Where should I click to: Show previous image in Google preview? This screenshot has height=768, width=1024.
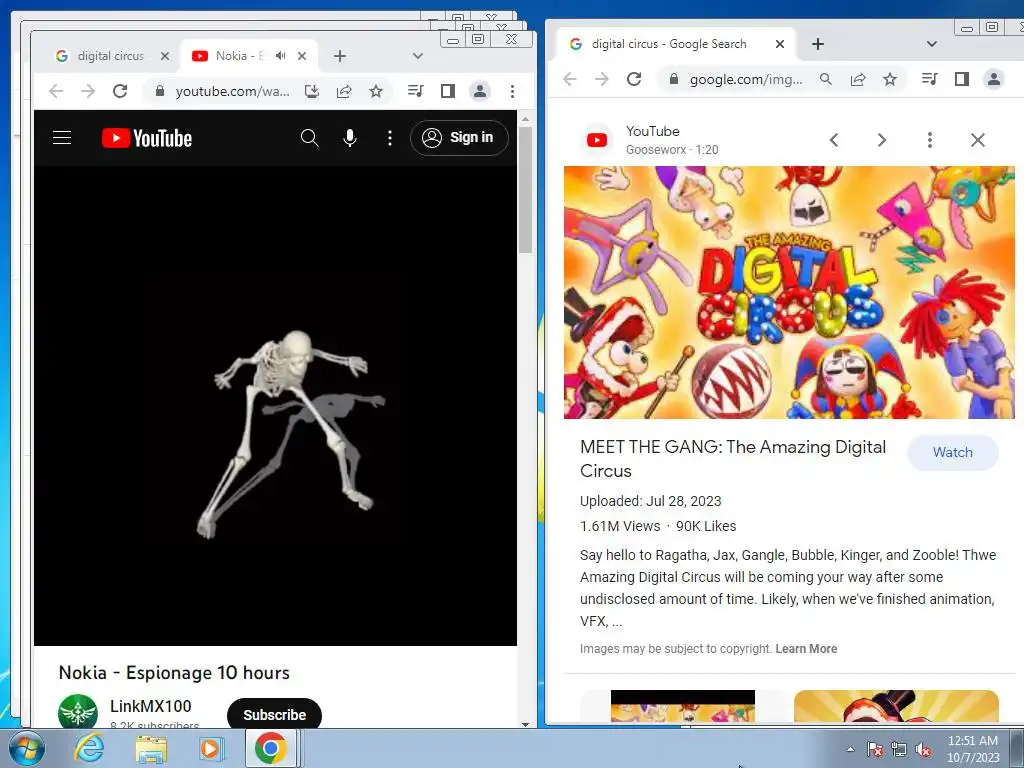[834, 140]
